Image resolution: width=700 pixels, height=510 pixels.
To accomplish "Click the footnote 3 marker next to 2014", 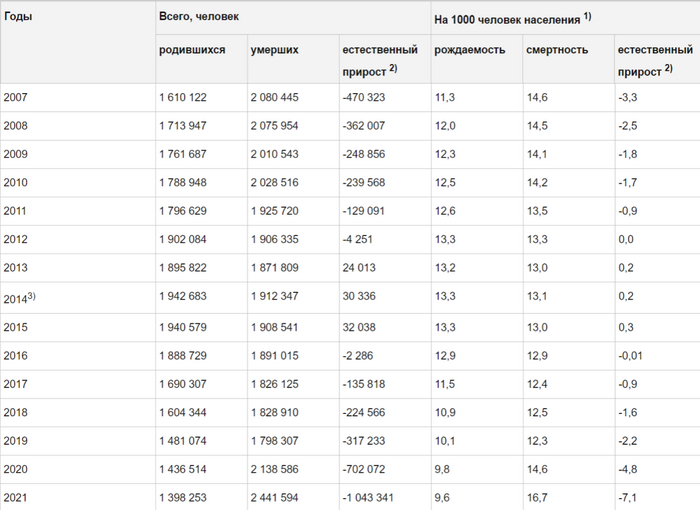I will click(x=33, y=296).
